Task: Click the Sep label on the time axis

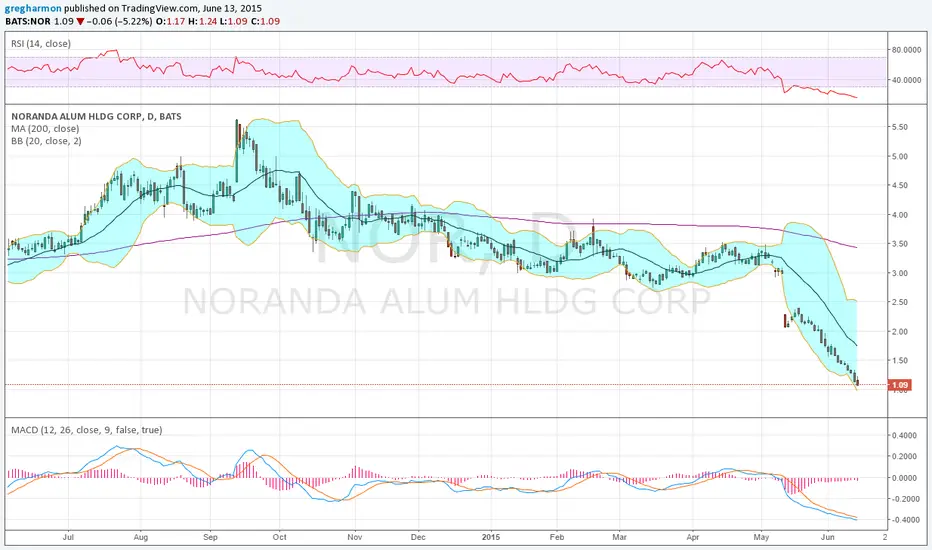Action: [210, 537]
